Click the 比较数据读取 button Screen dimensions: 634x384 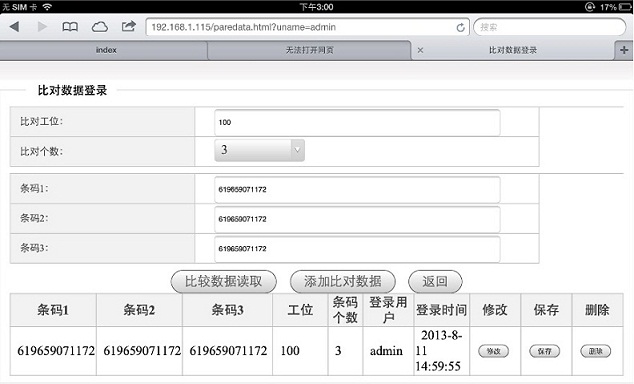click(x=224, y=281)
